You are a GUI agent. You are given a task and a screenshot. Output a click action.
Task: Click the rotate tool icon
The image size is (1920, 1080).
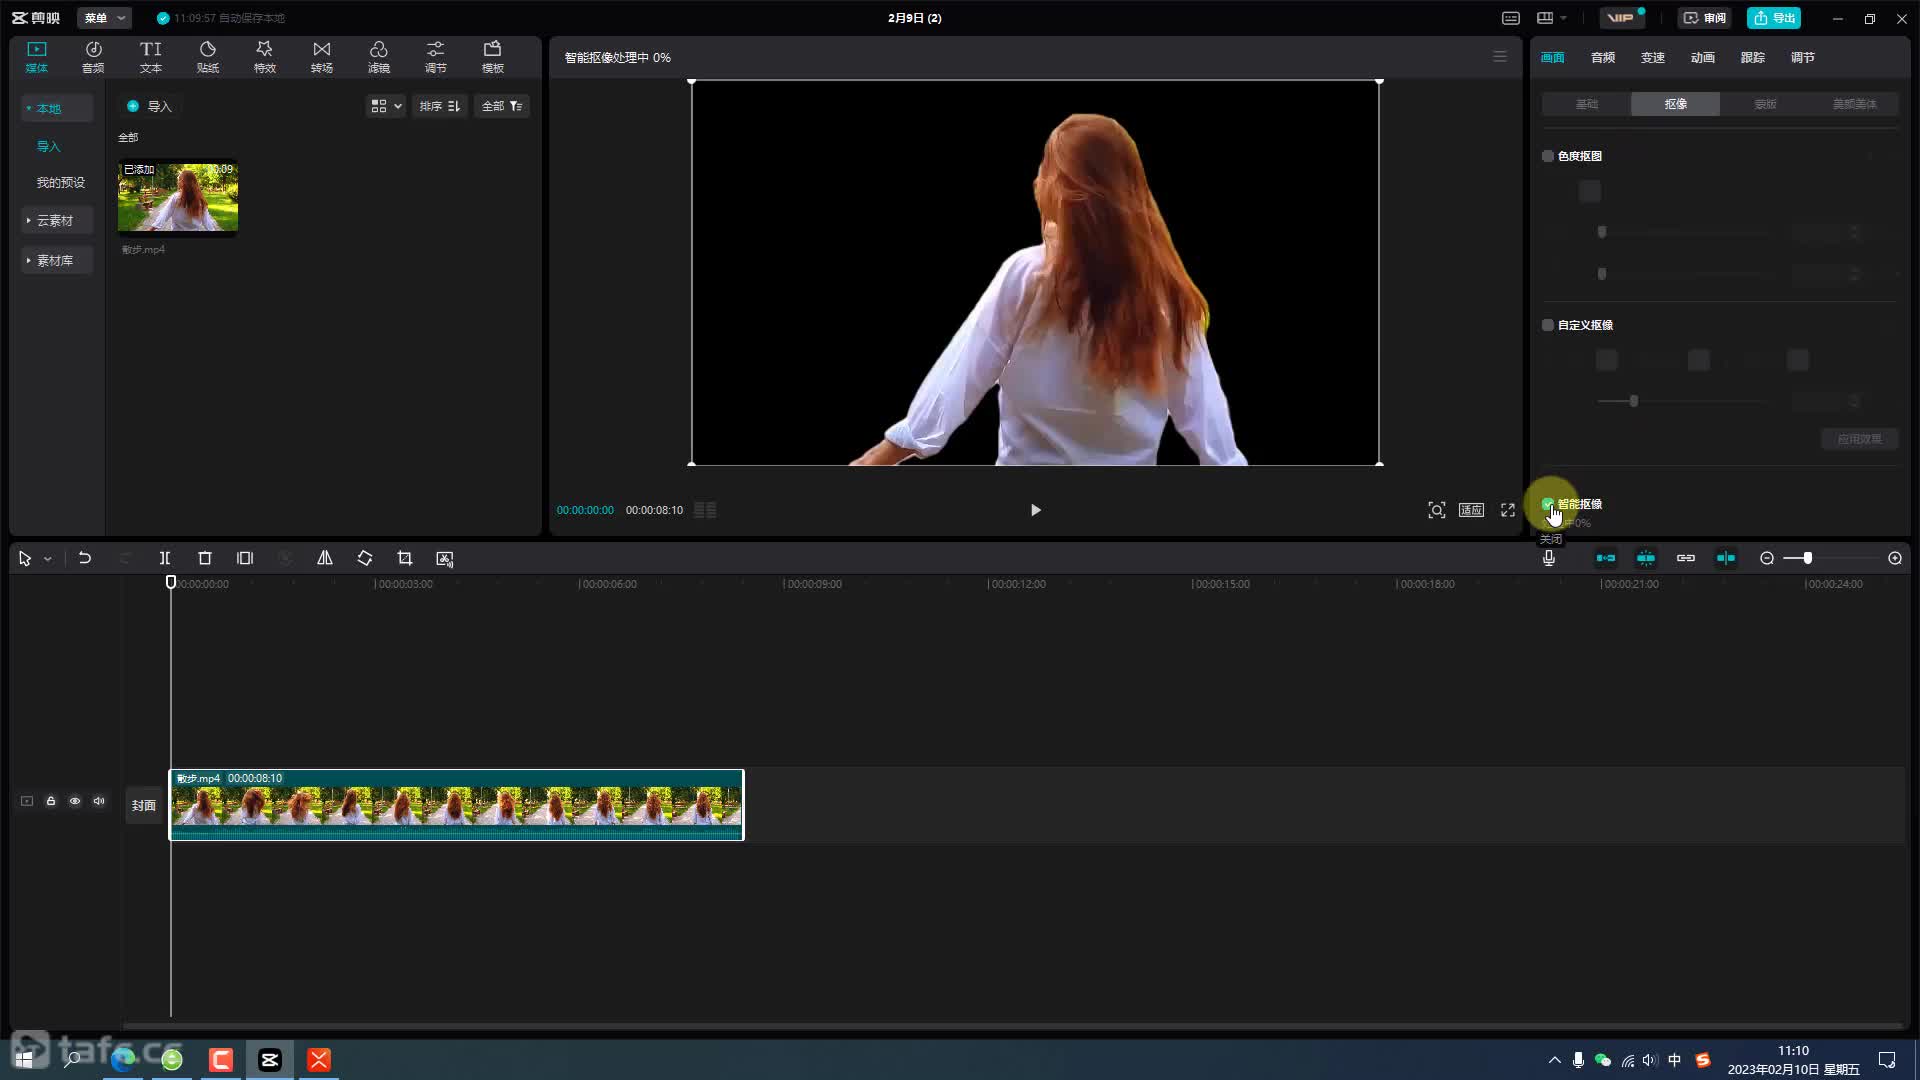click(365, 558)
